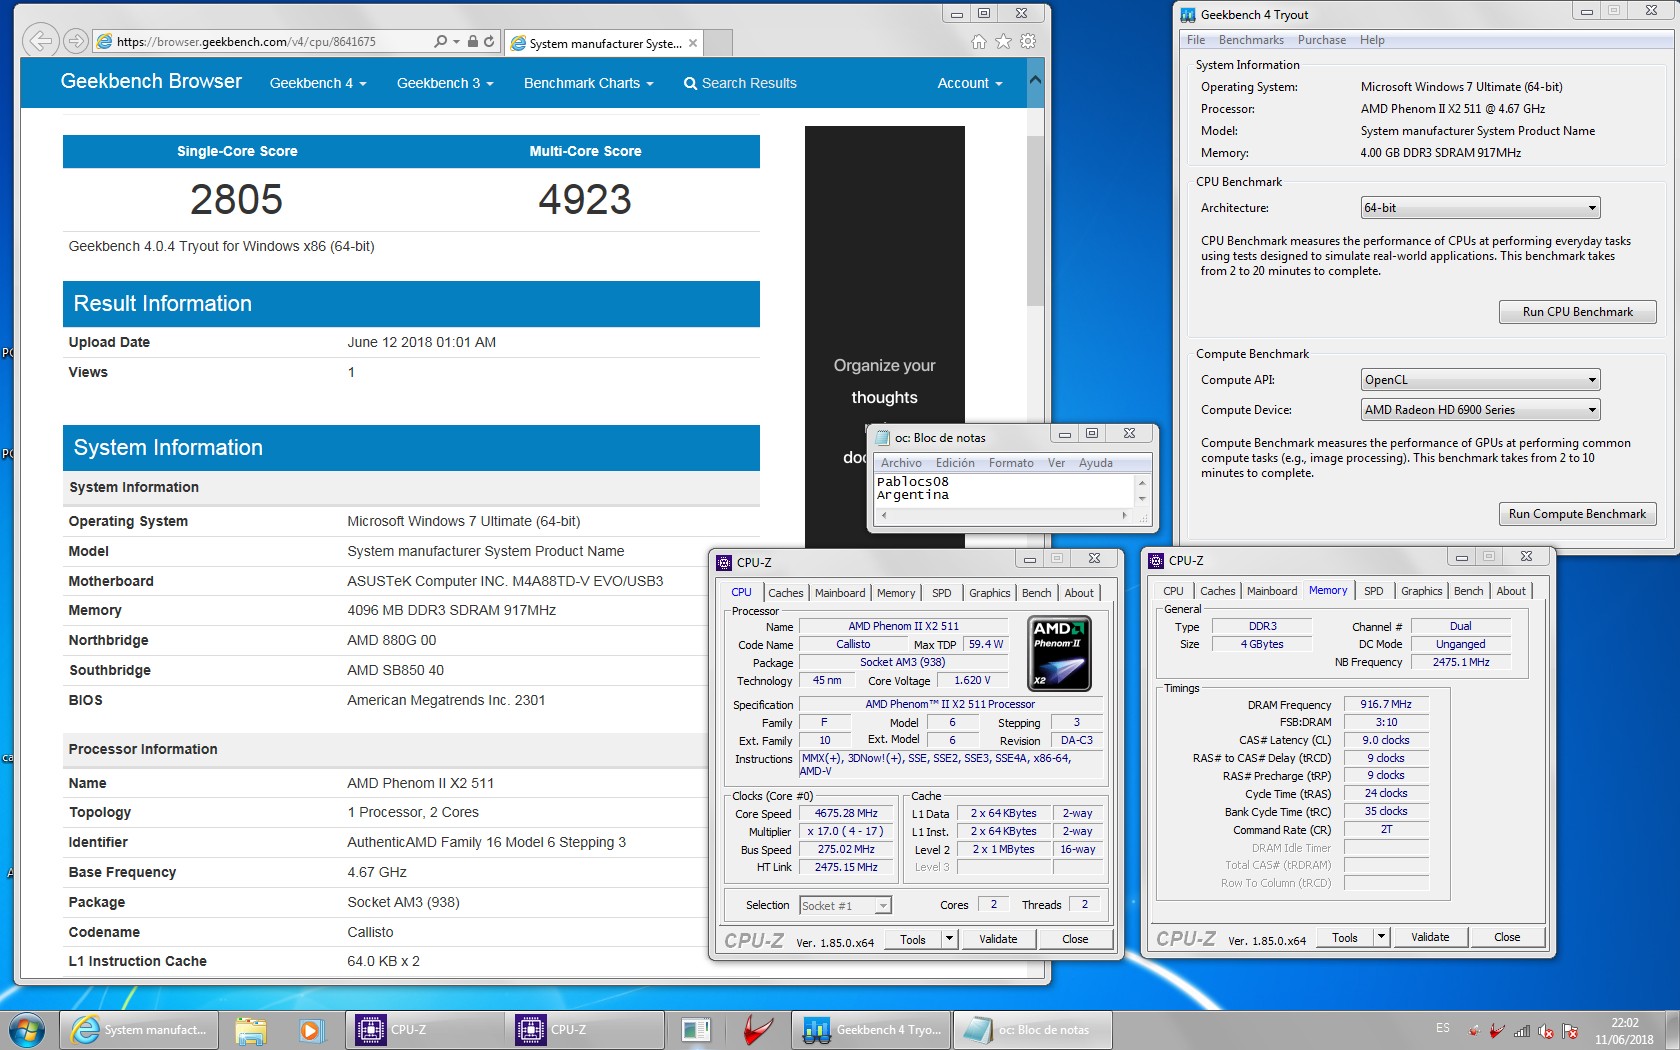Open the Archivo menu in Notepad
This screenshot has width=1680, height=1050.
coord(901,463)
